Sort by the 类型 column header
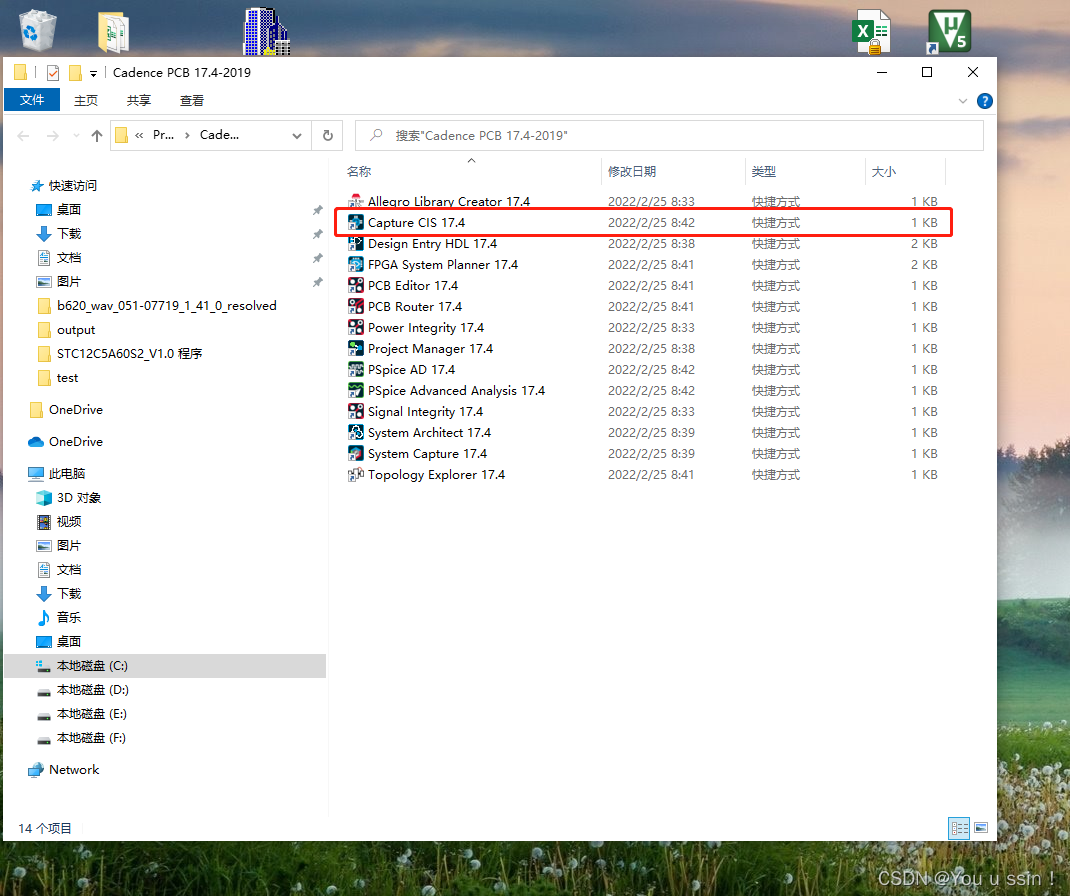 764,171
